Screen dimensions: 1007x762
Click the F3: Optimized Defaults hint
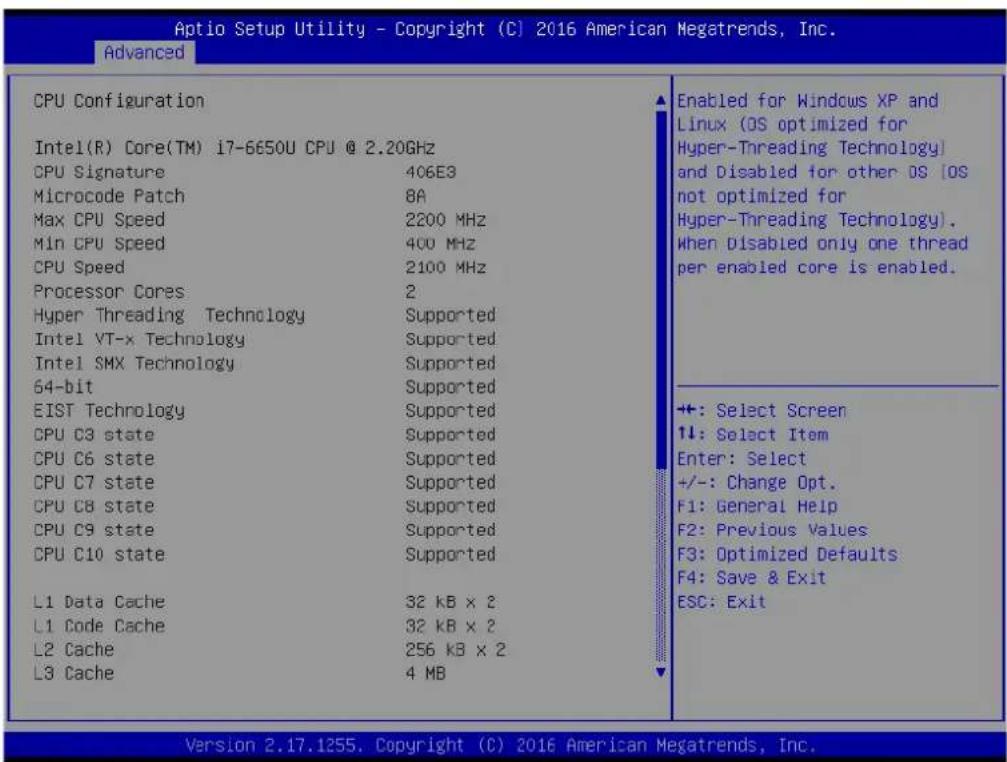[787, 554]
